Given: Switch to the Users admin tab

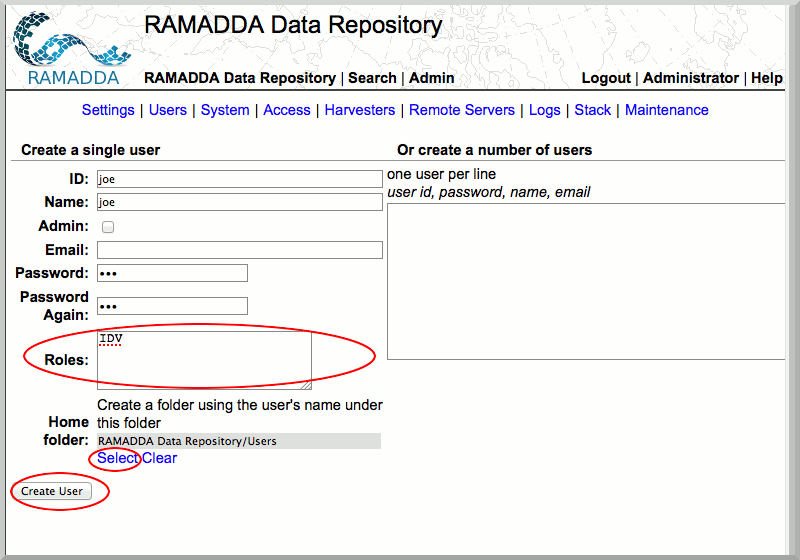Looking at the screenshot, I should pyautogui.click(x=168, y=110).
